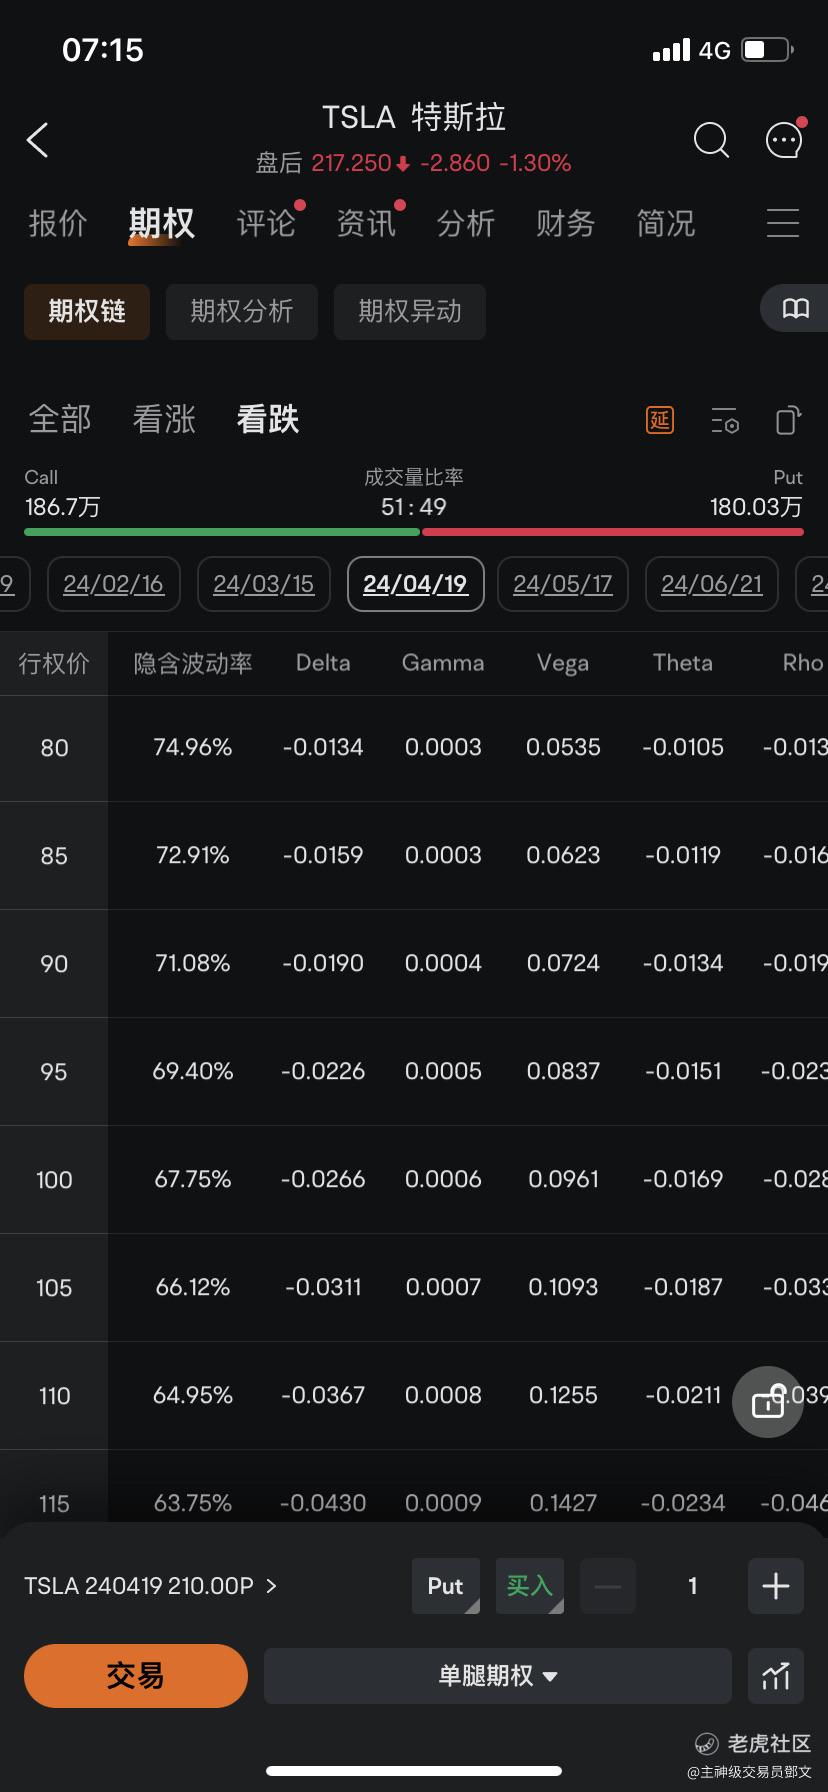Screen dimensions: 828x1792
Task: Tap the 行权价 column header
Action: (54, 663)
